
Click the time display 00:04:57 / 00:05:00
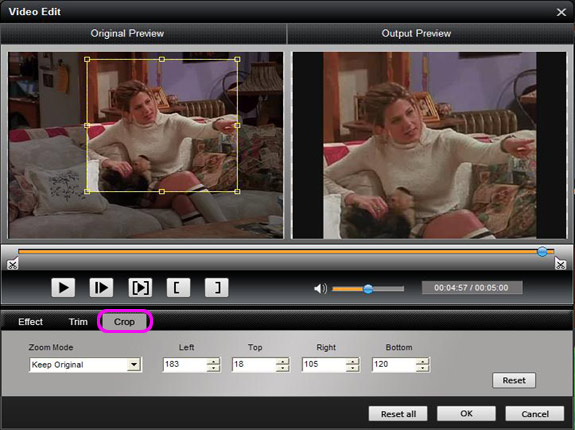pos(472,288)
